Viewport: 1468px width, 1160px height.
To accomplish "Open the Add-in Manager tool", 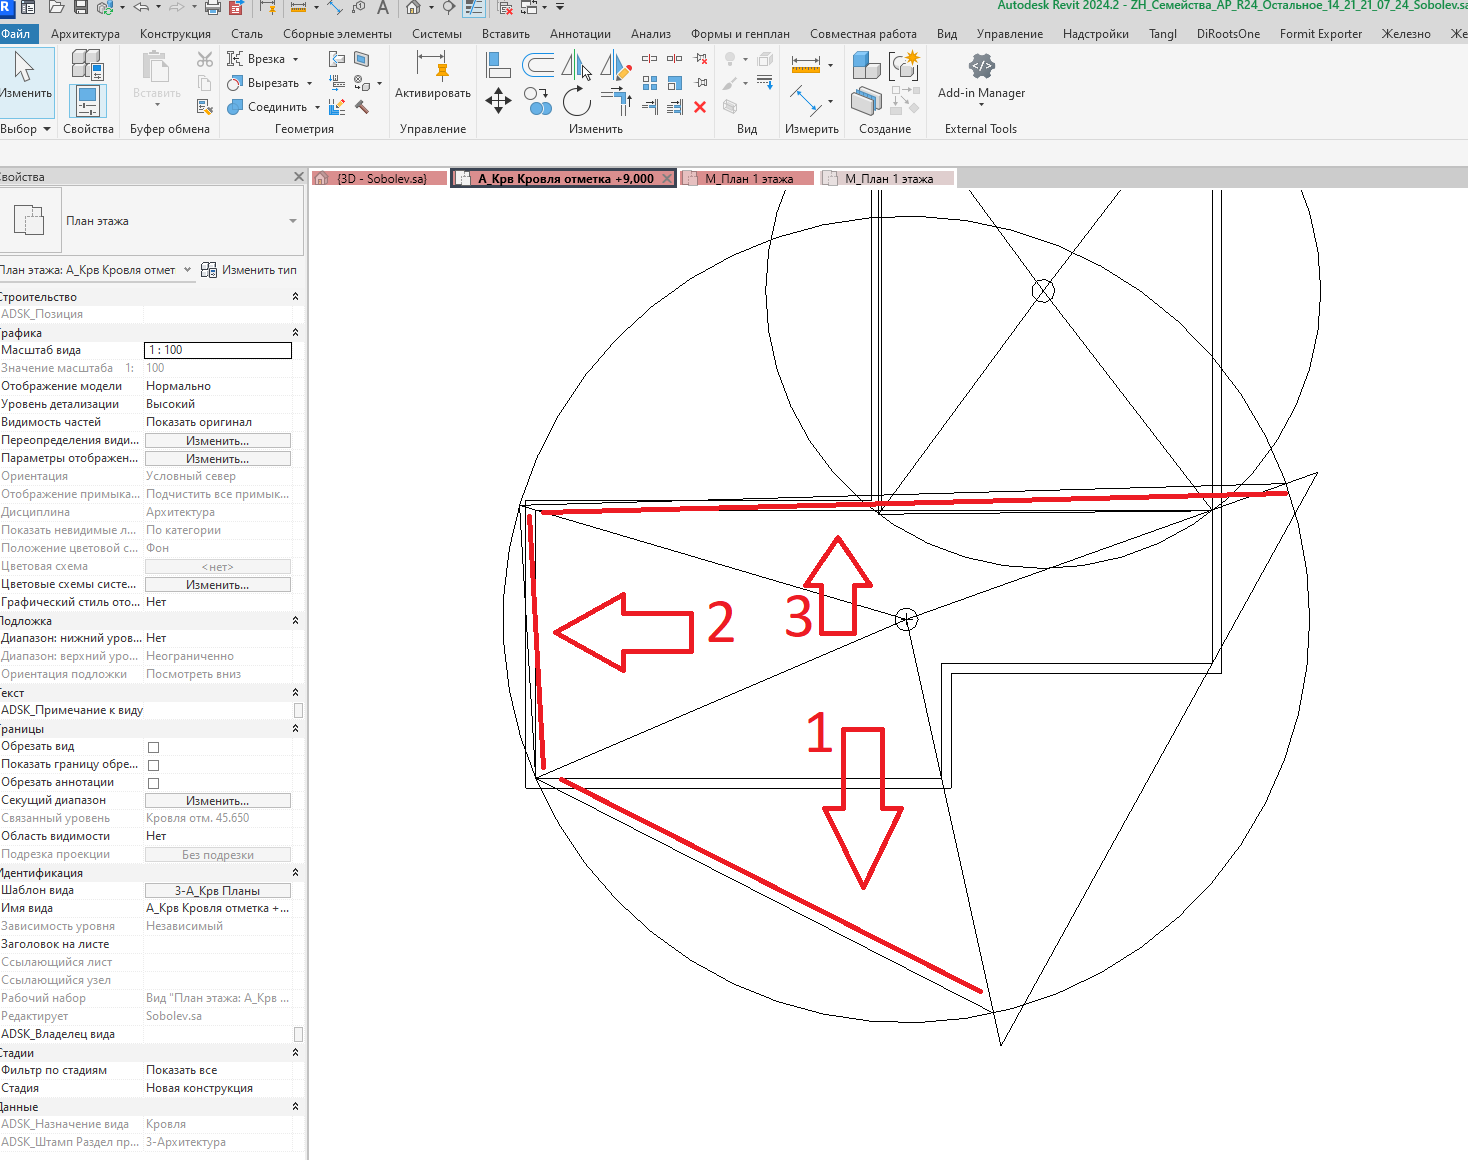I will click(981, 78).
